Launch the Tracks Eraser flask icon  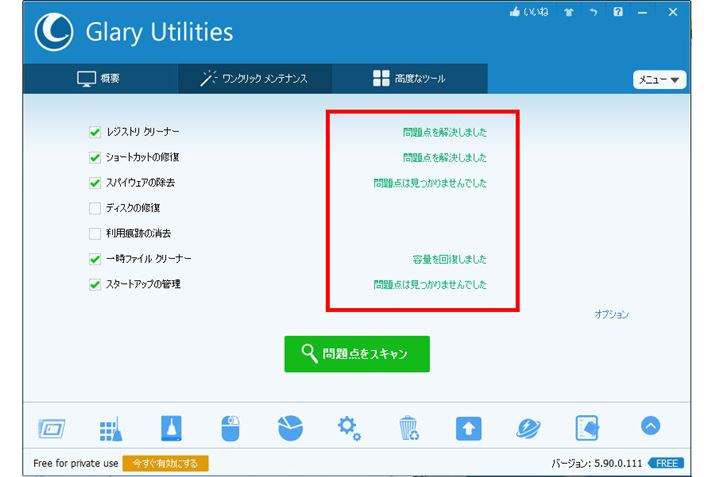pyautogui.click(x=171, y=428)
